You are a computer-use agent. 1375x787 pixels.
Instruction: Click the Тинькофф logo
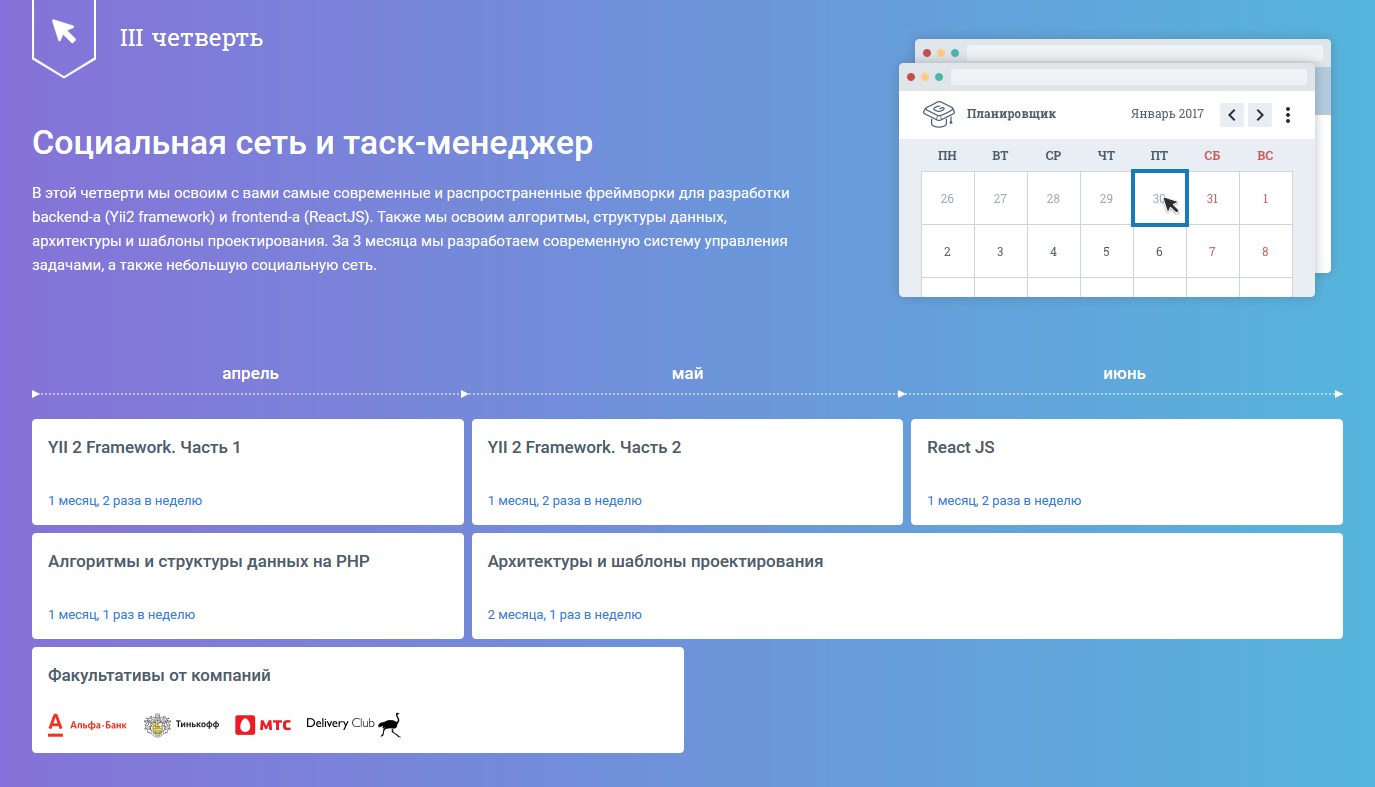(180, 723)
